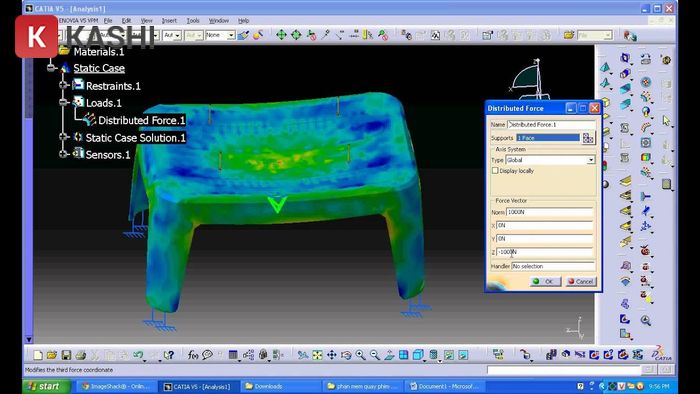Viewport: 700px width, 394px height.
Task: Select Materials.1 in the specification tree
Action: (99, 52)
